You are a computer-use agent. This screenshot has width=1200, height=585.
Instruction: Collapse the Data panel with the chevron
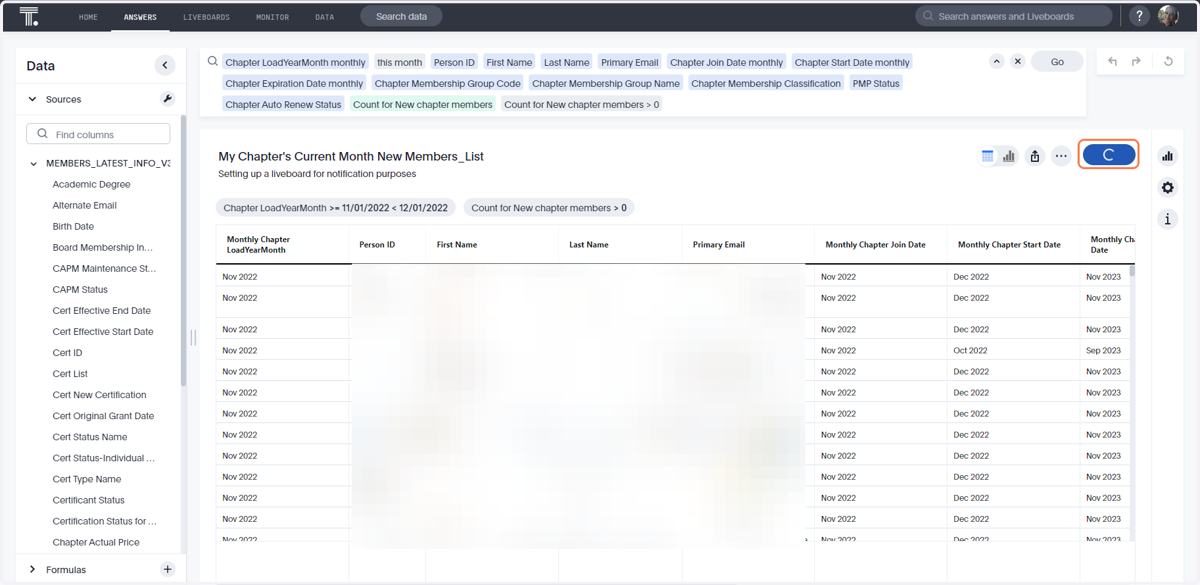coord(165,65)
